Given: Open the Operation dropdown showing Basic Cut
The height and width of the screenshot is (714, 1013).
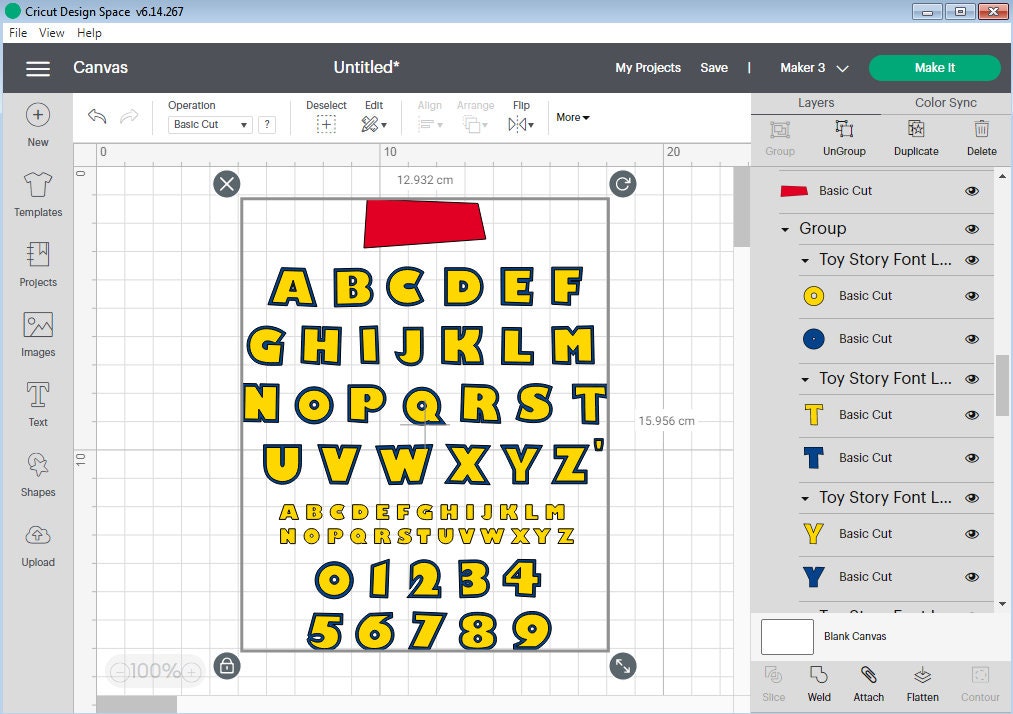Looking at the screenshot, I should (x=210, y=122).
